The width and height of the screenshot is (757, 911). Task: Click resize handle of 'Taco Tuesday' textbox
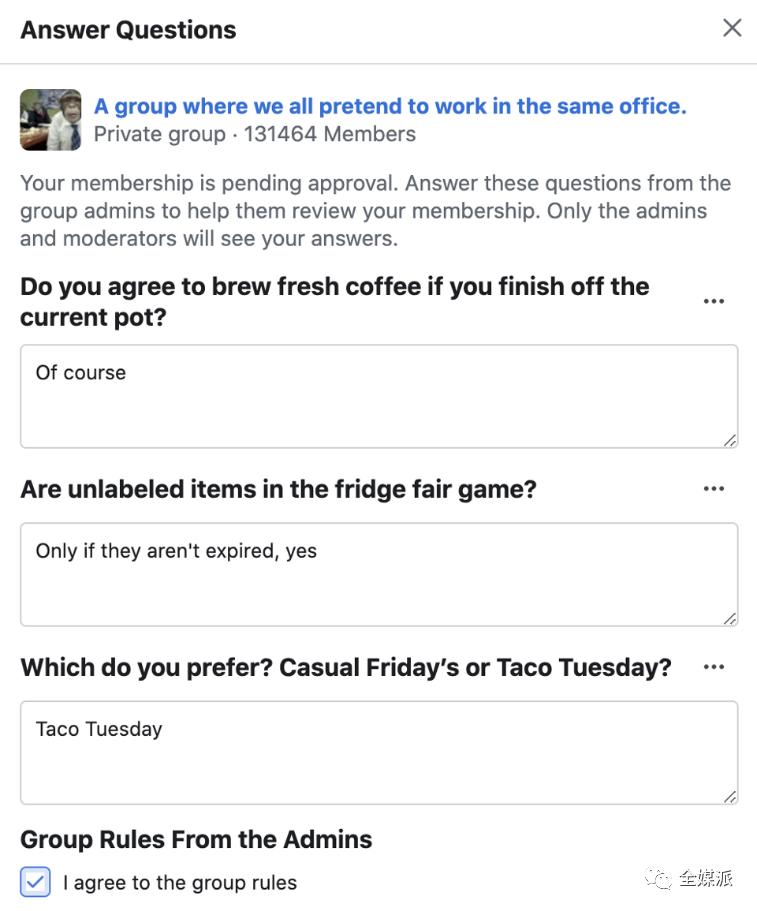(730, 796)
